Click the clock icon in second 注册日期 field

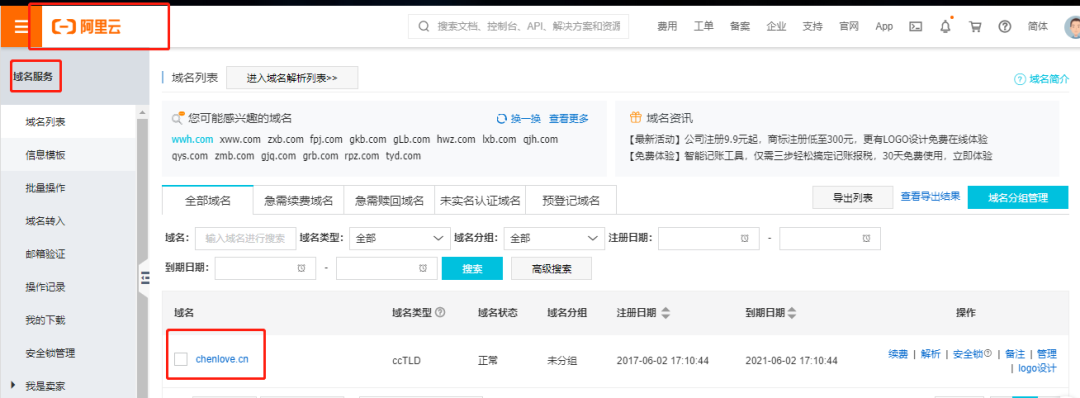click(866, 238)
